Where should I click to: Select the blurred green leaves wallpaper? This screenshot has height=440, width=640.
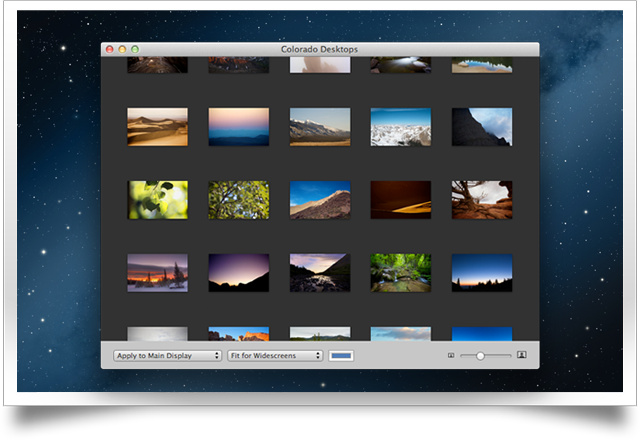pos(158,200)
